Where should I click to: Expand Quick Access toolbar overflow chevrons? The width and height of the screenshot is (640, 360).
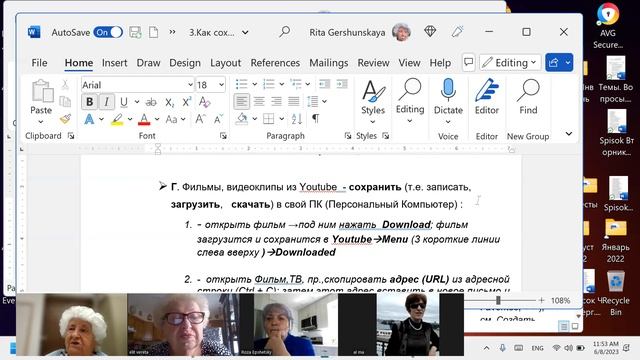(172, 32)
